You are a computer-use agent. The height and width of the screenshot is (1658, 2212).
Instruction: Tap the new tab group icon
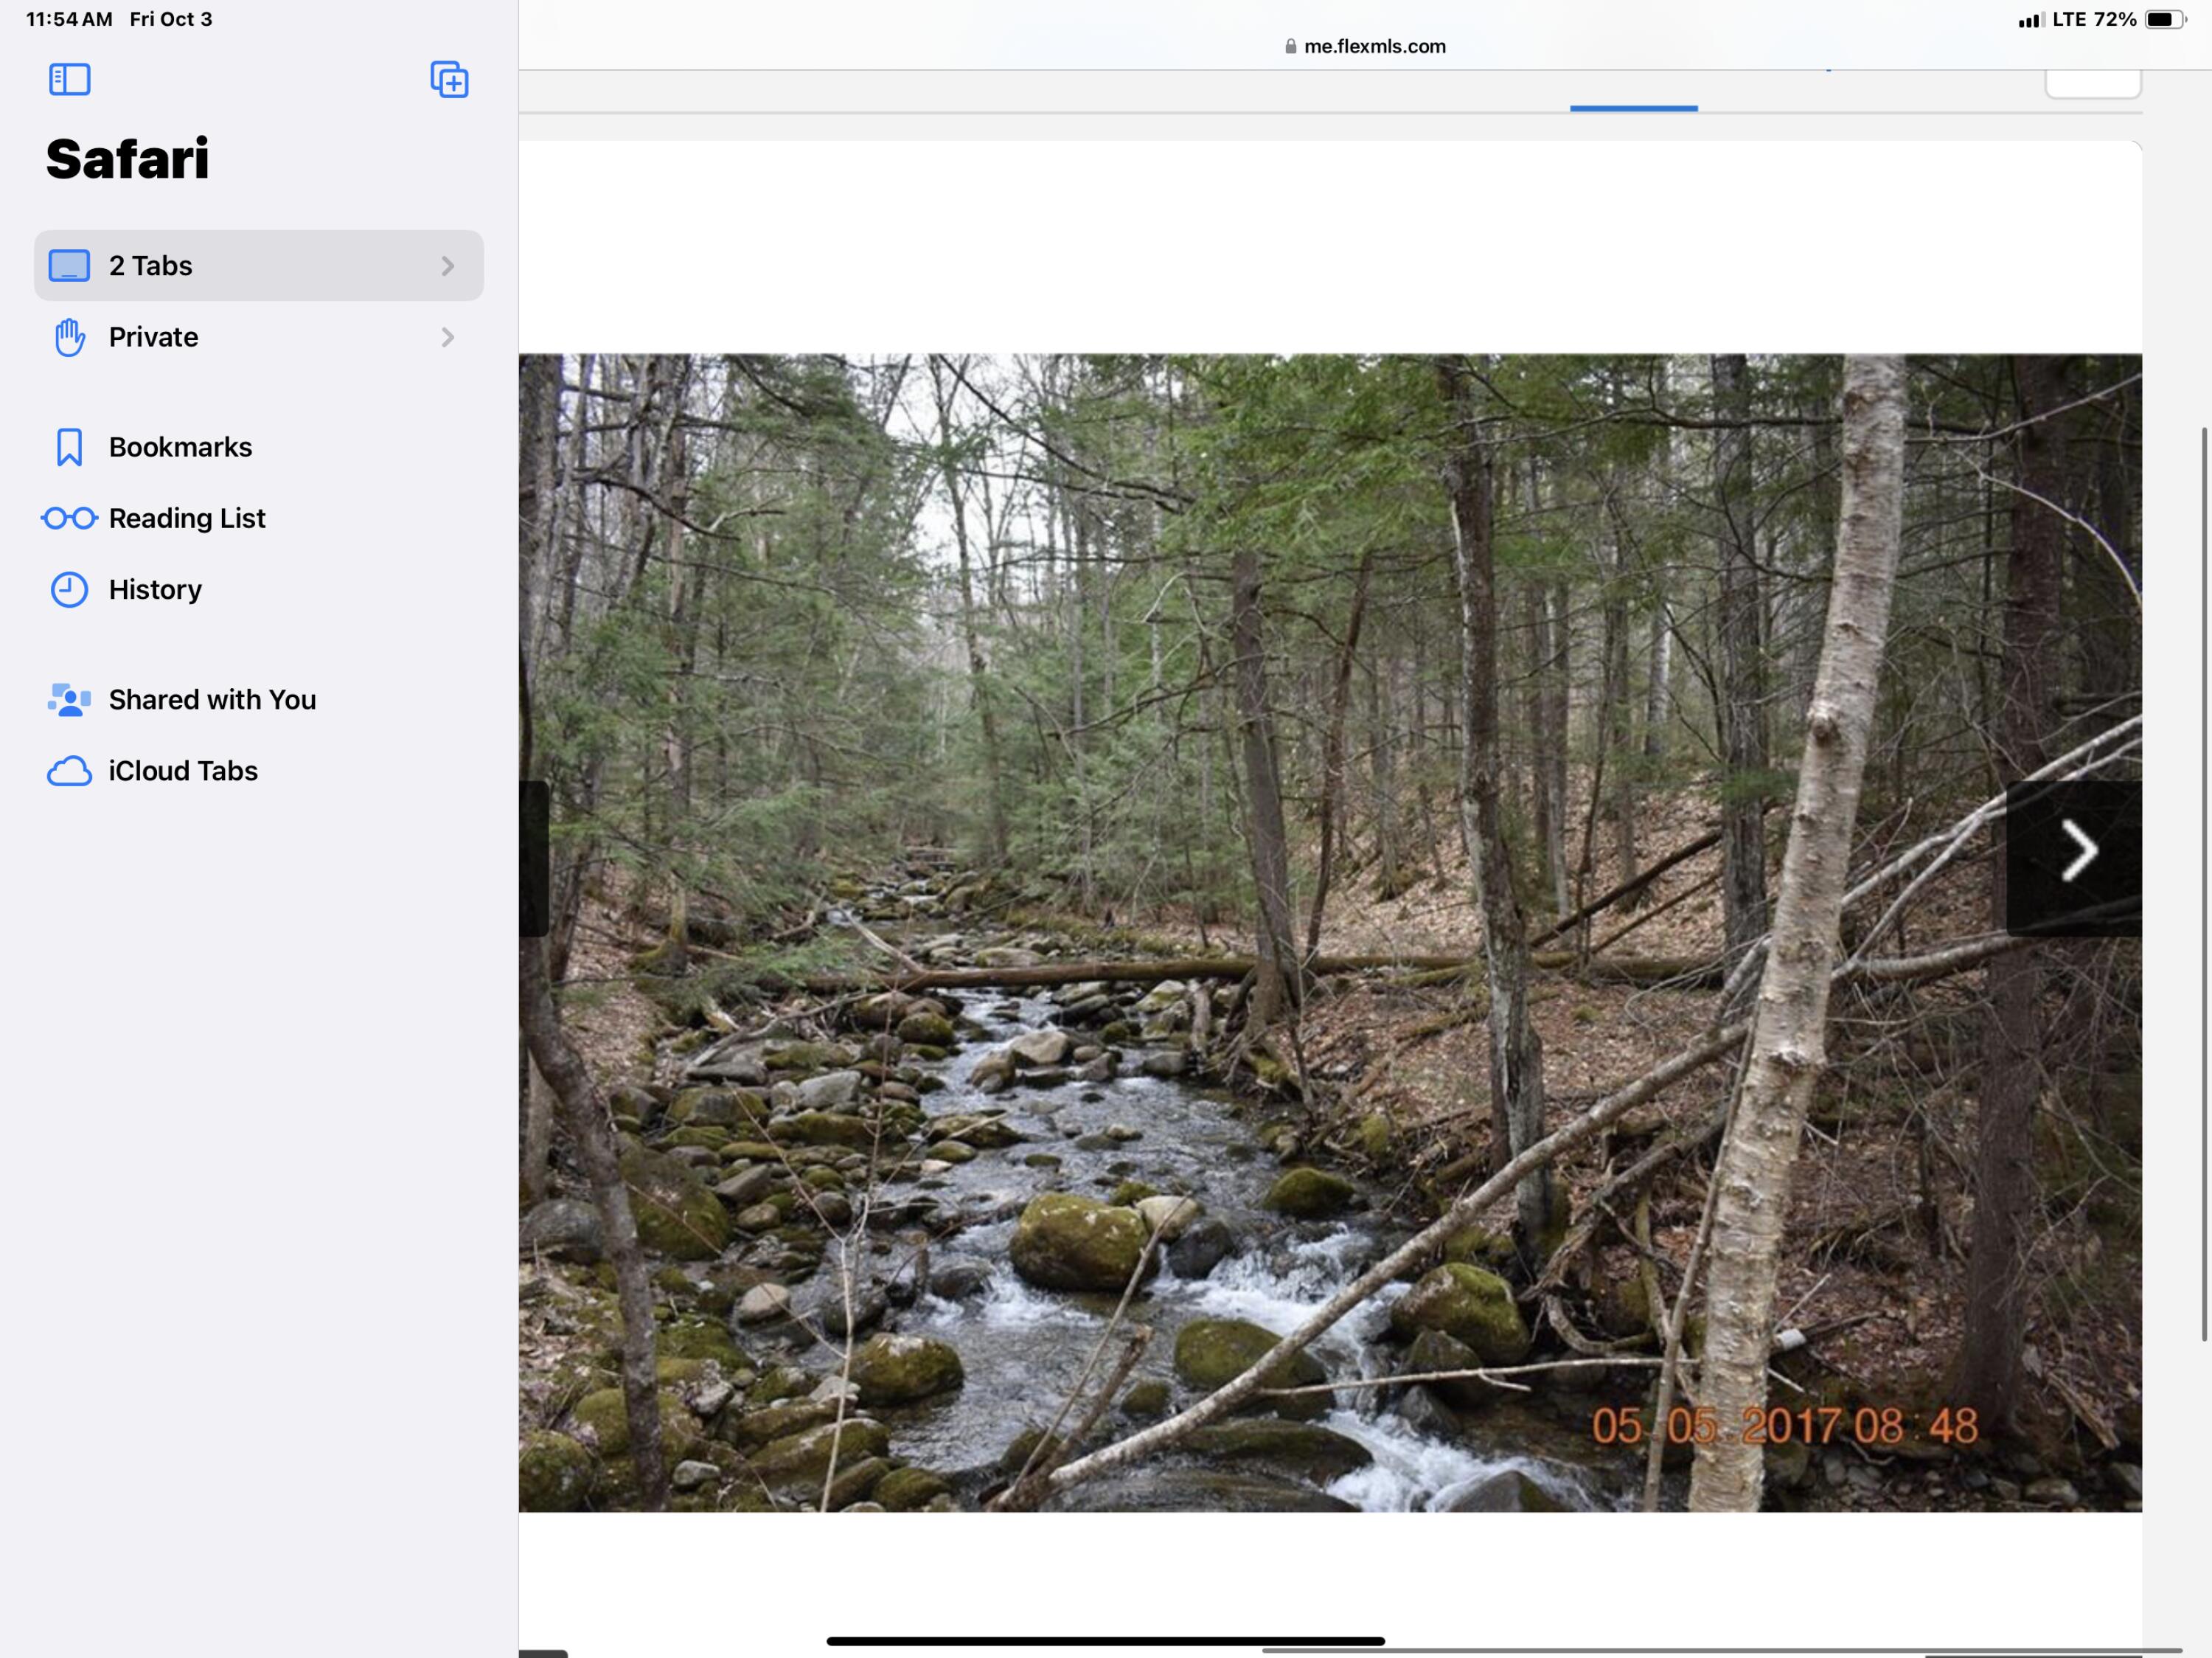(x=450, y=80)
